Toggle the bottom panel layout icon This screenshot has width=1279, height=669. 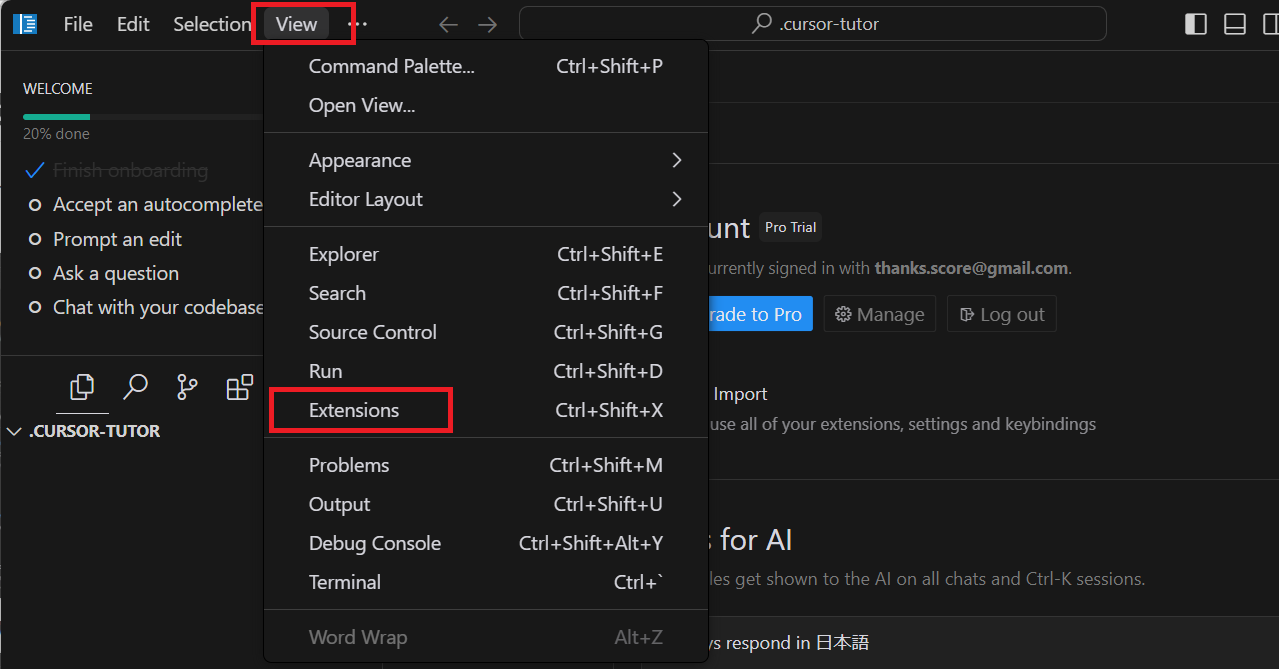1235,24
